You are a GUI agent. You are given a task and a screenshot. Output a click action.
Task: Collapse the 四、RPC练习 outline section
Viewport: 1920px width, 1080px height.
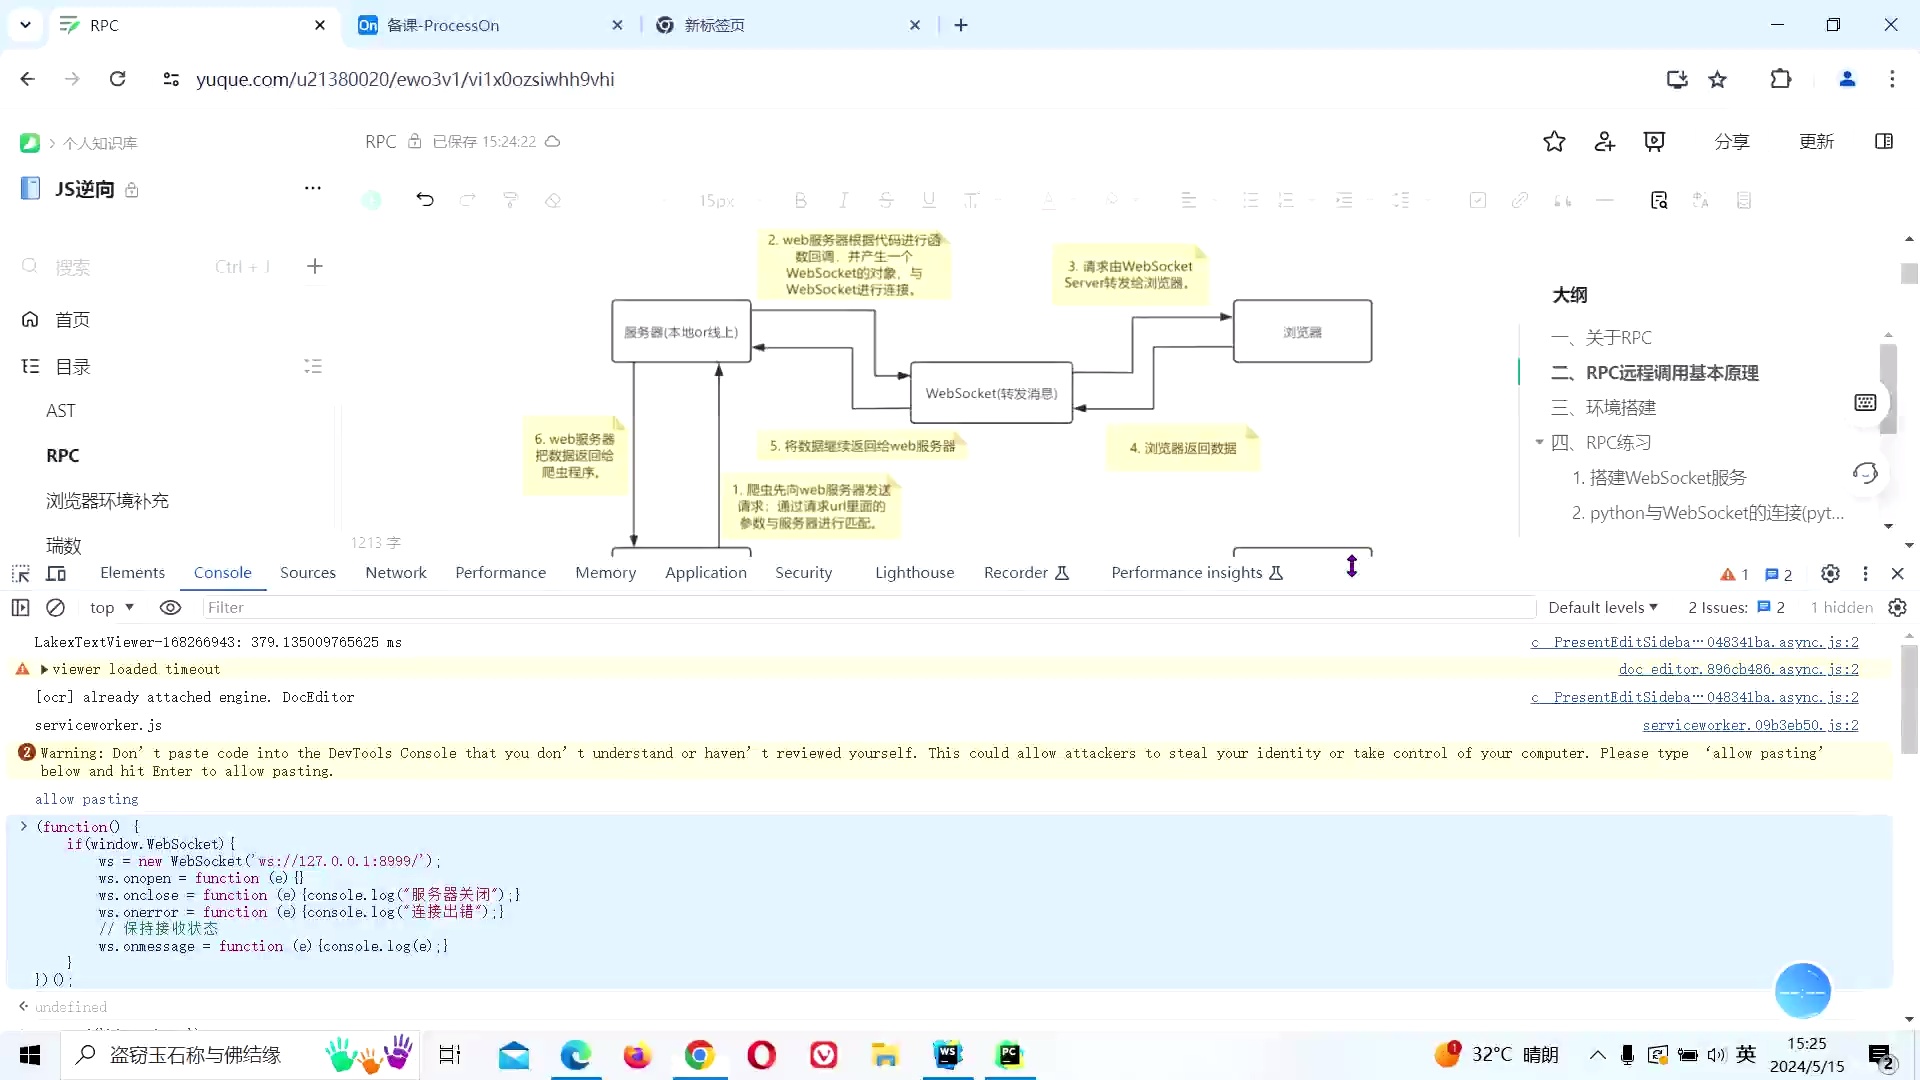coord(1540,442)
